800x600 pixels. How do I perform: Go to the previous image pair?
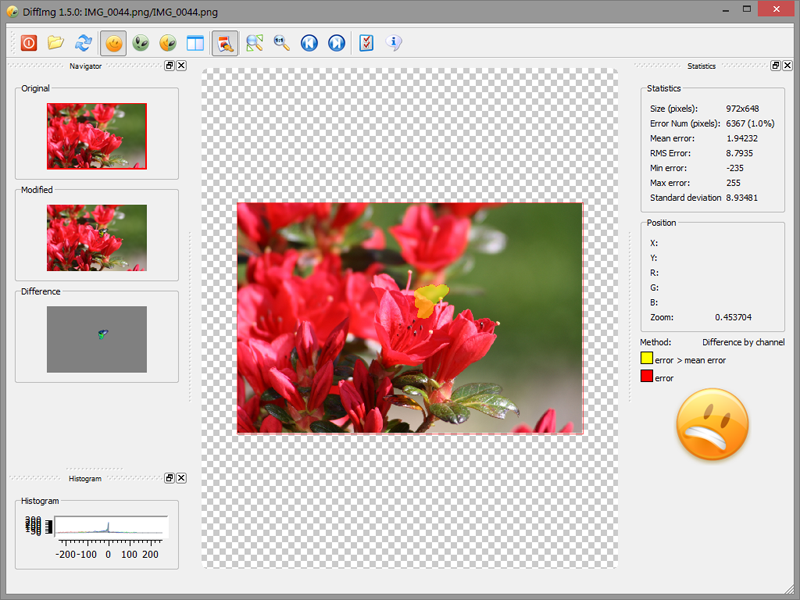coord(309,43)
